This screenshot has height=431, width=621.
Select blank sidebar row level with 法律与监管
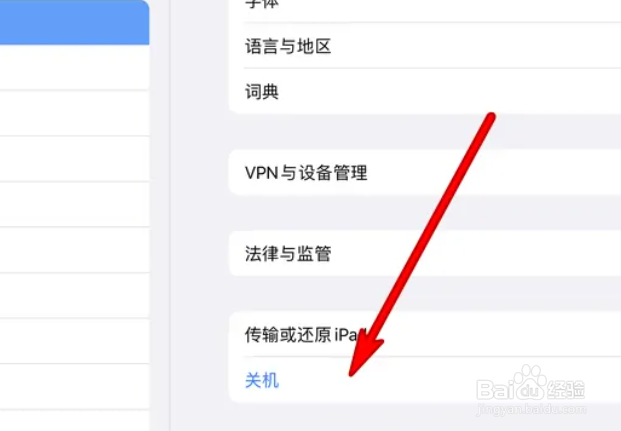coord(74,250)
